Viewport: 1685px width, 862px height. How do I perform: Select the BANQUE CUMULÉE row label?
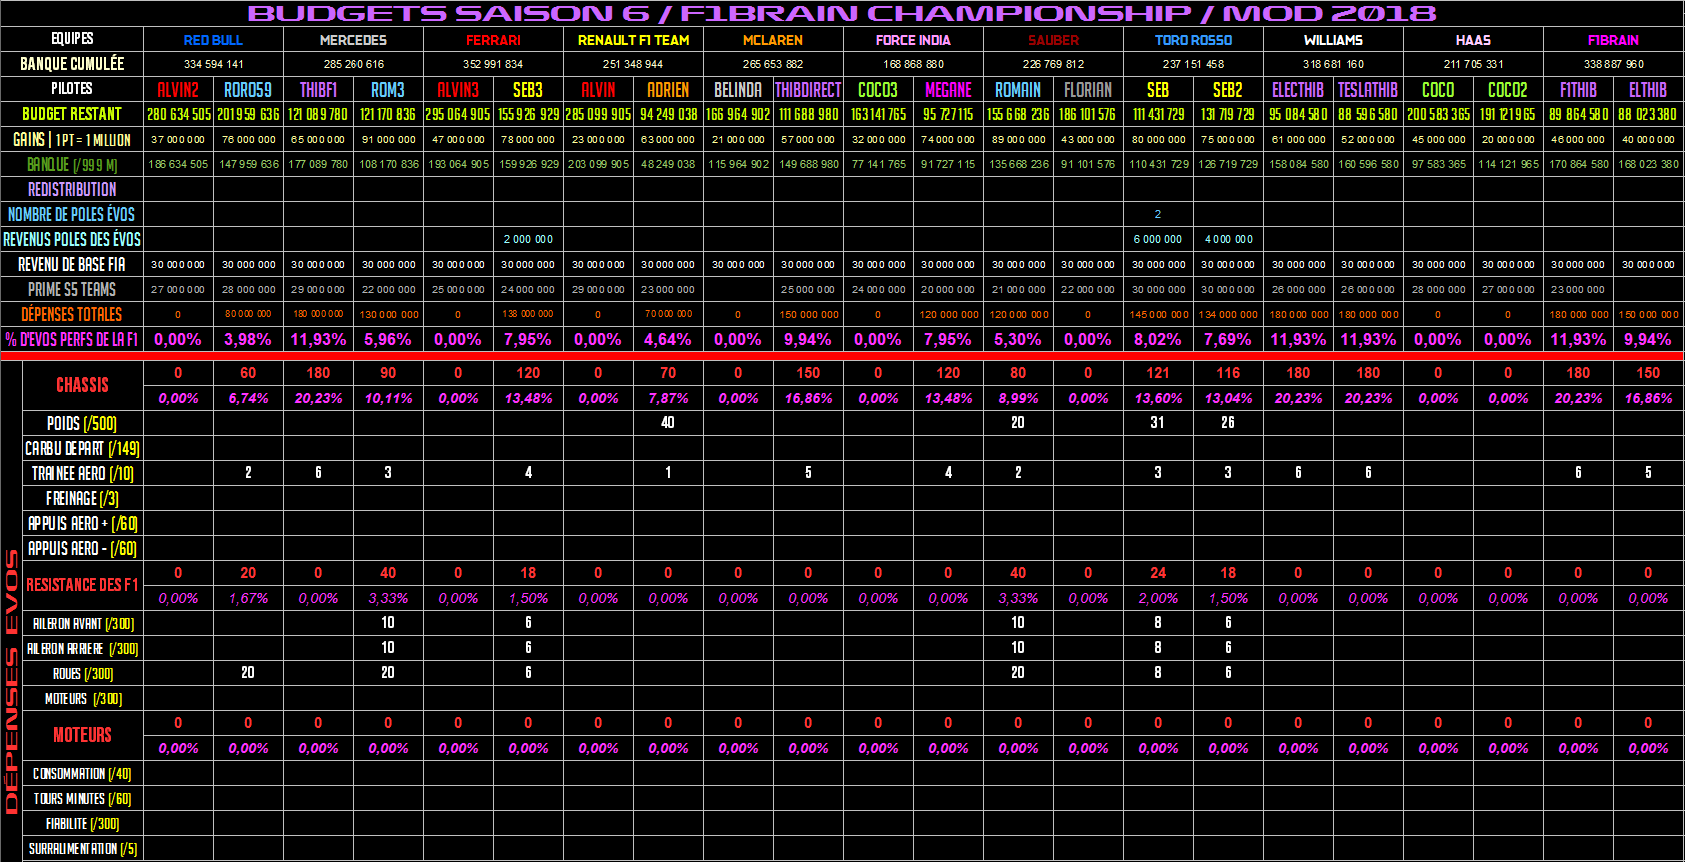(x=72, y=64)
